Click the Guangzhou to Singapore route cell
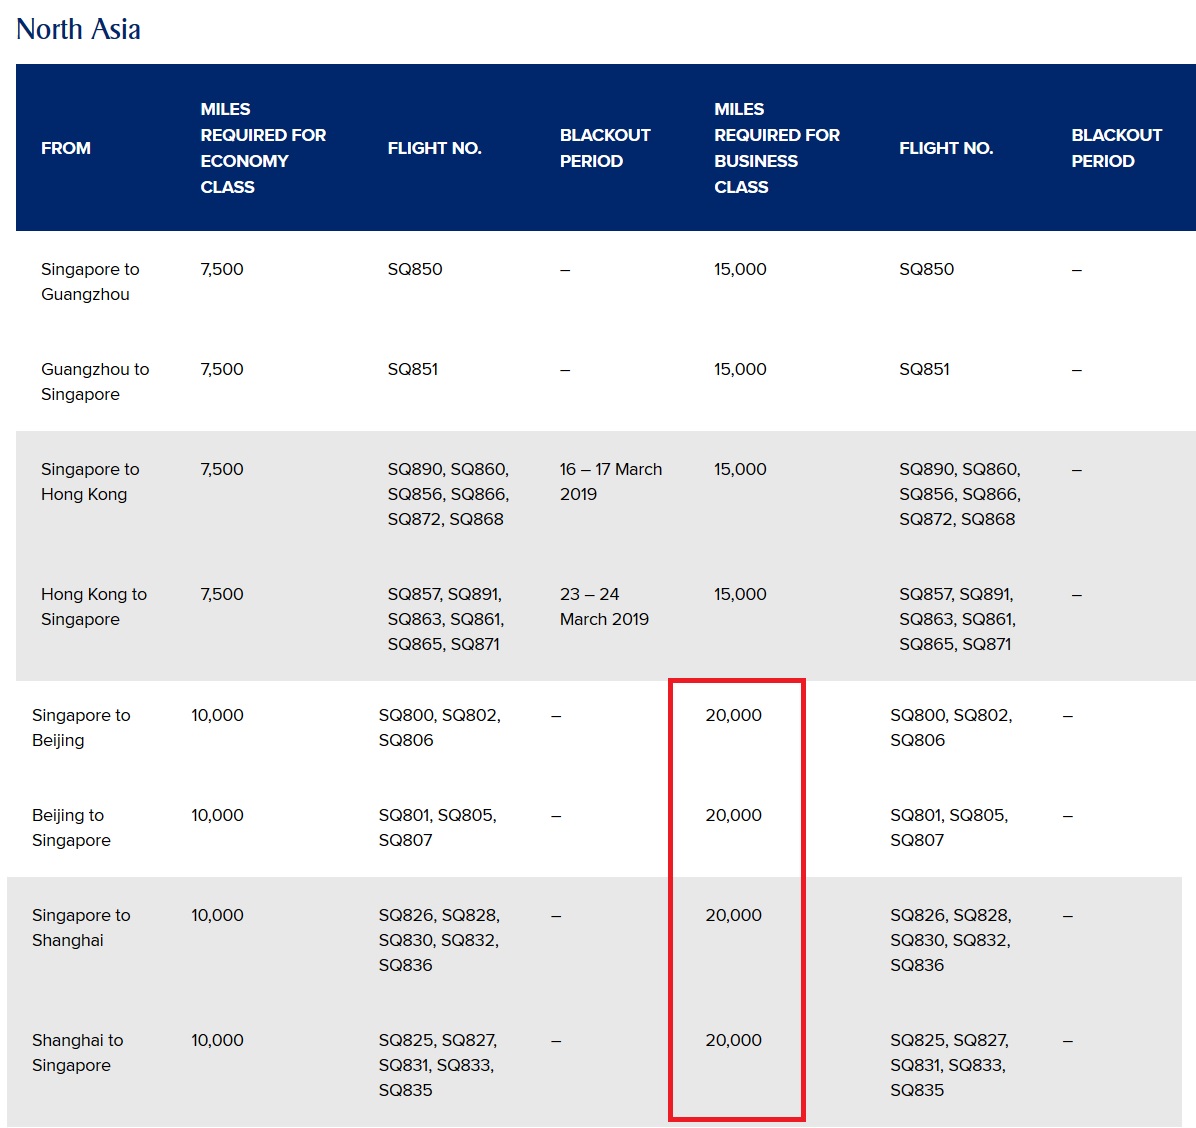 [95, 382]
